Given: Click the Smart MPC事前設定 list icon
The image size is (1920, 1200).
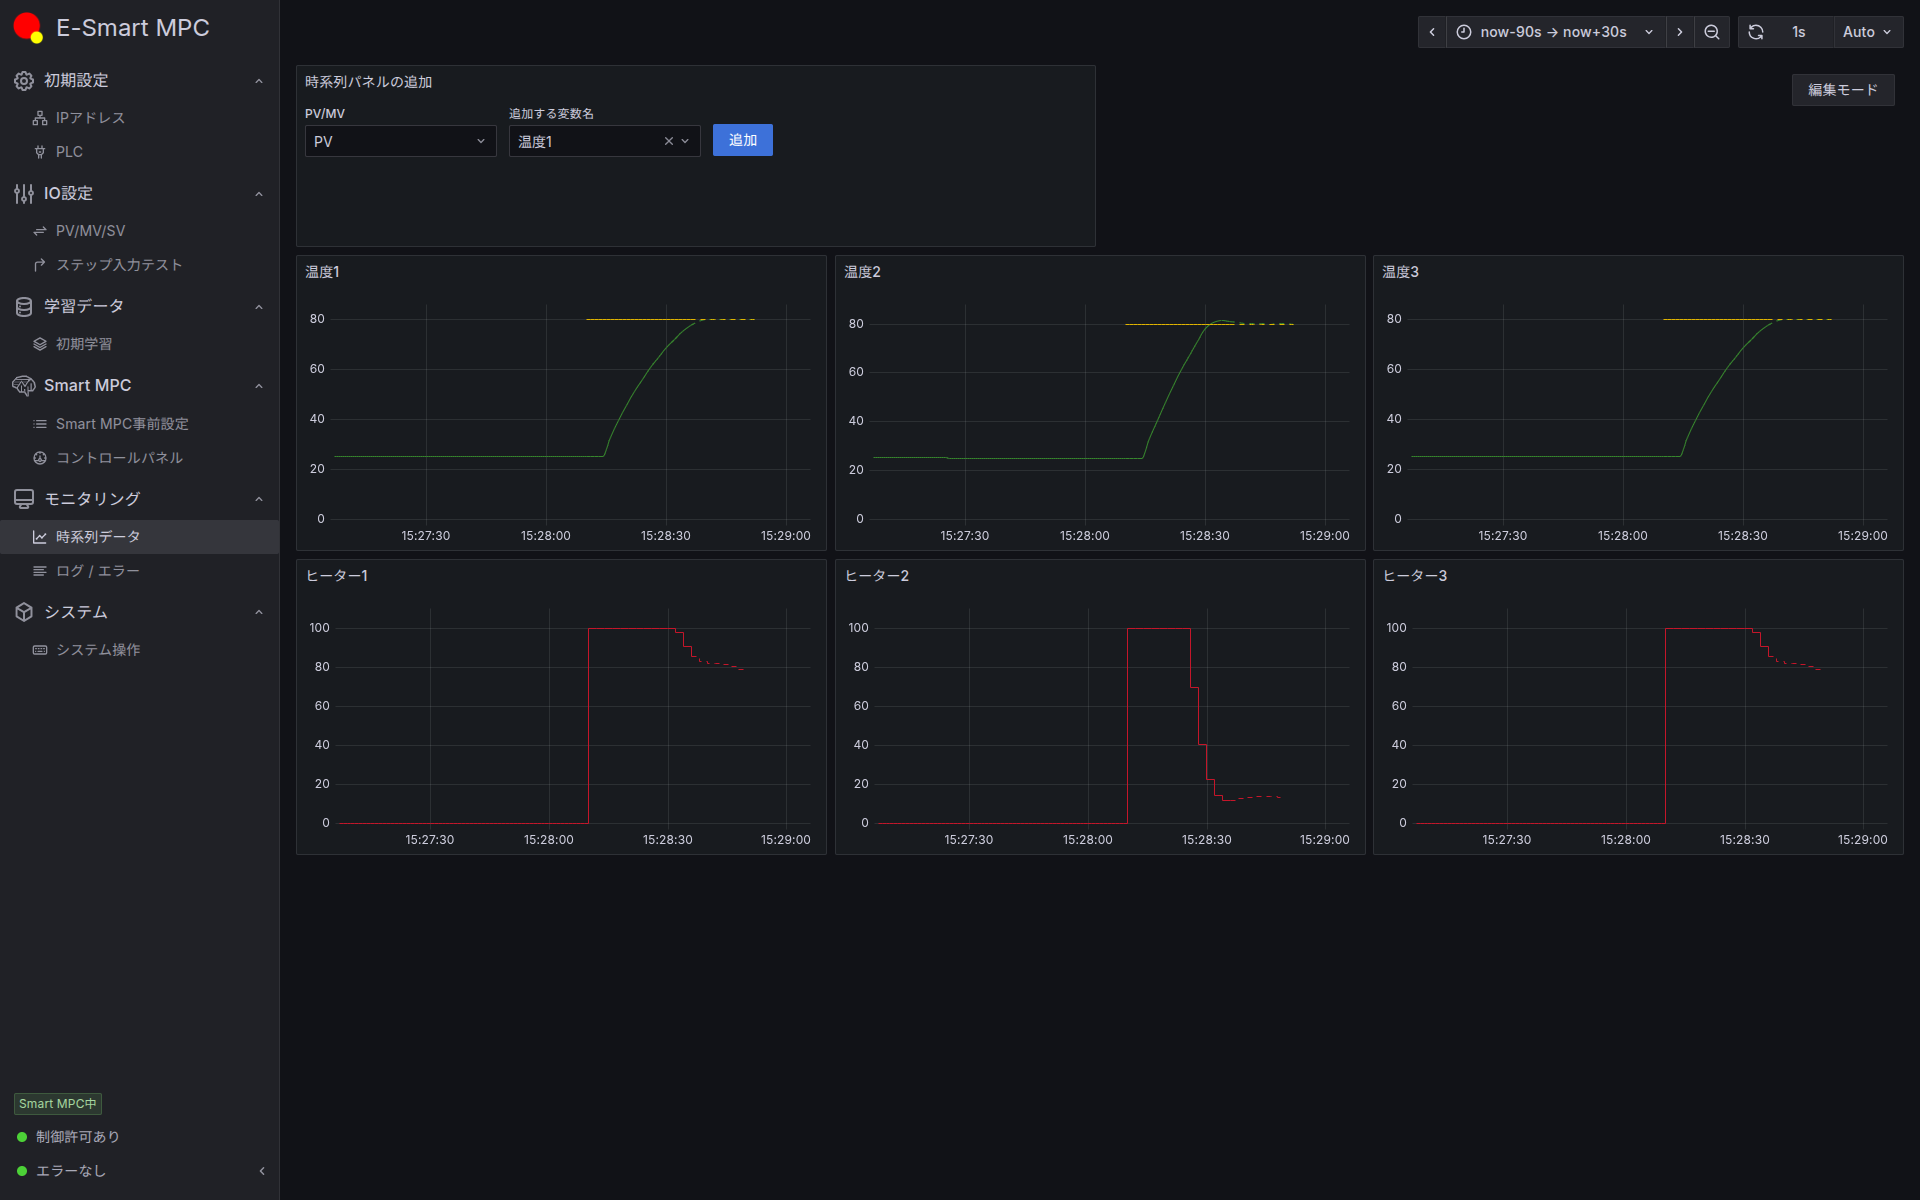Looking at the screenshot, I should tap(40, 424).
